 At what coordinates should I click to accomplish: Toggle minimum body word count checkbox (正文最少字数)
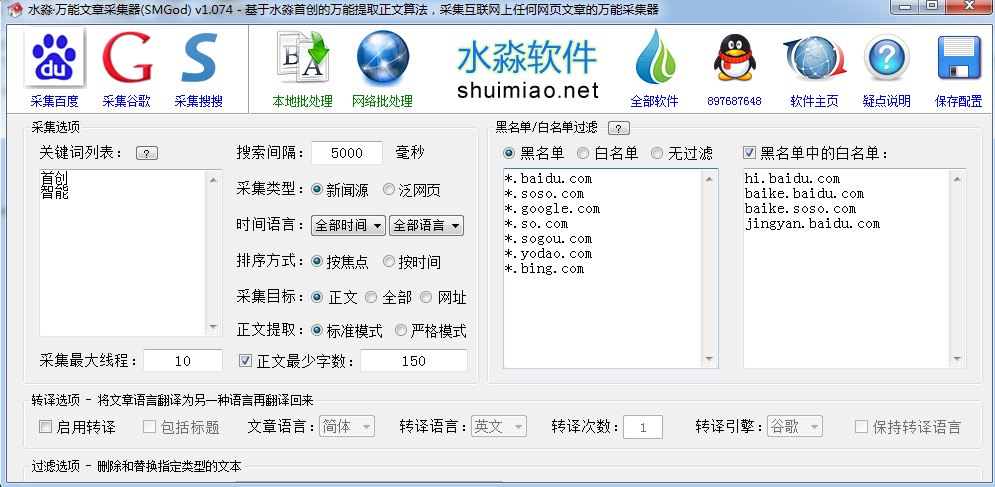245,361
